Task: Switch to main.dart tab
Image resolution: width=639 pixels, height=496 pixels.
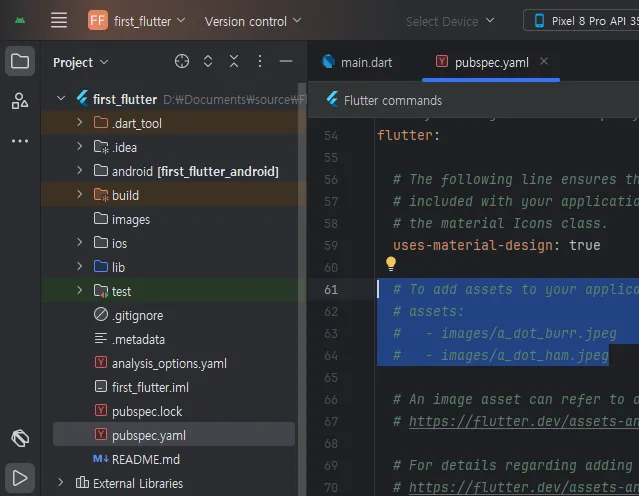Action: tap(357, 62)
